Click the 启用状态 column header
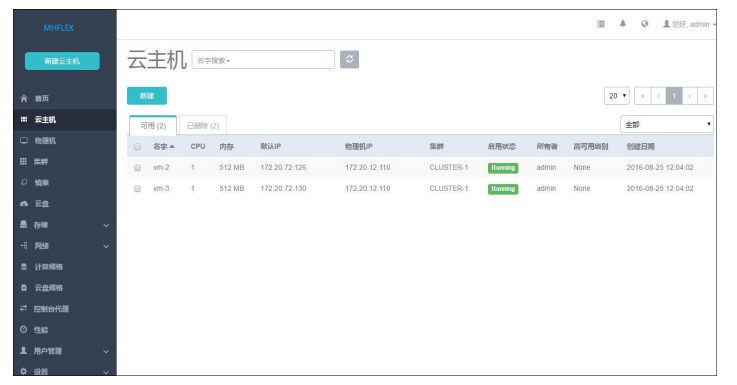The height and width of the screenshot is (385, 737). (502, 147)
